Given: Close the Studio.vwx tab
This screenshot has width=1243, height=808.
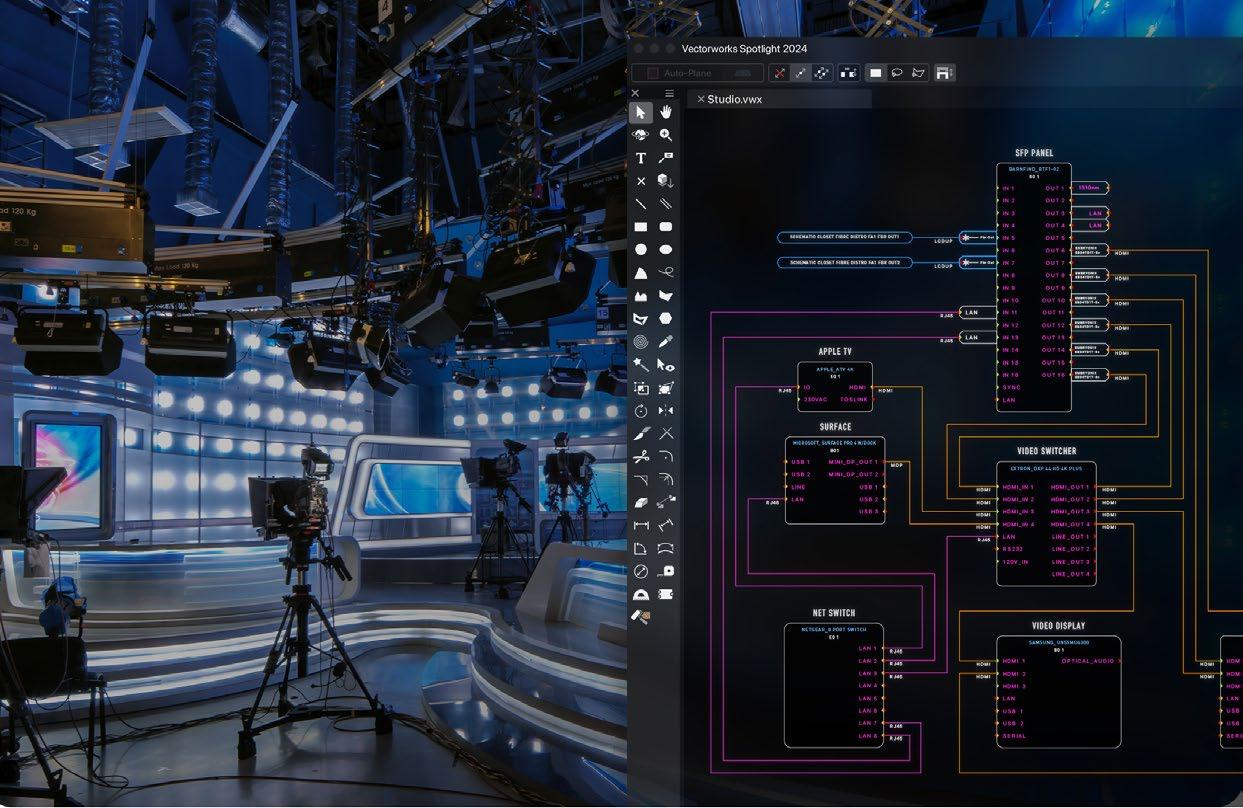Looking at the screenshot, I should pyautogui.click(x=700, y=99).
